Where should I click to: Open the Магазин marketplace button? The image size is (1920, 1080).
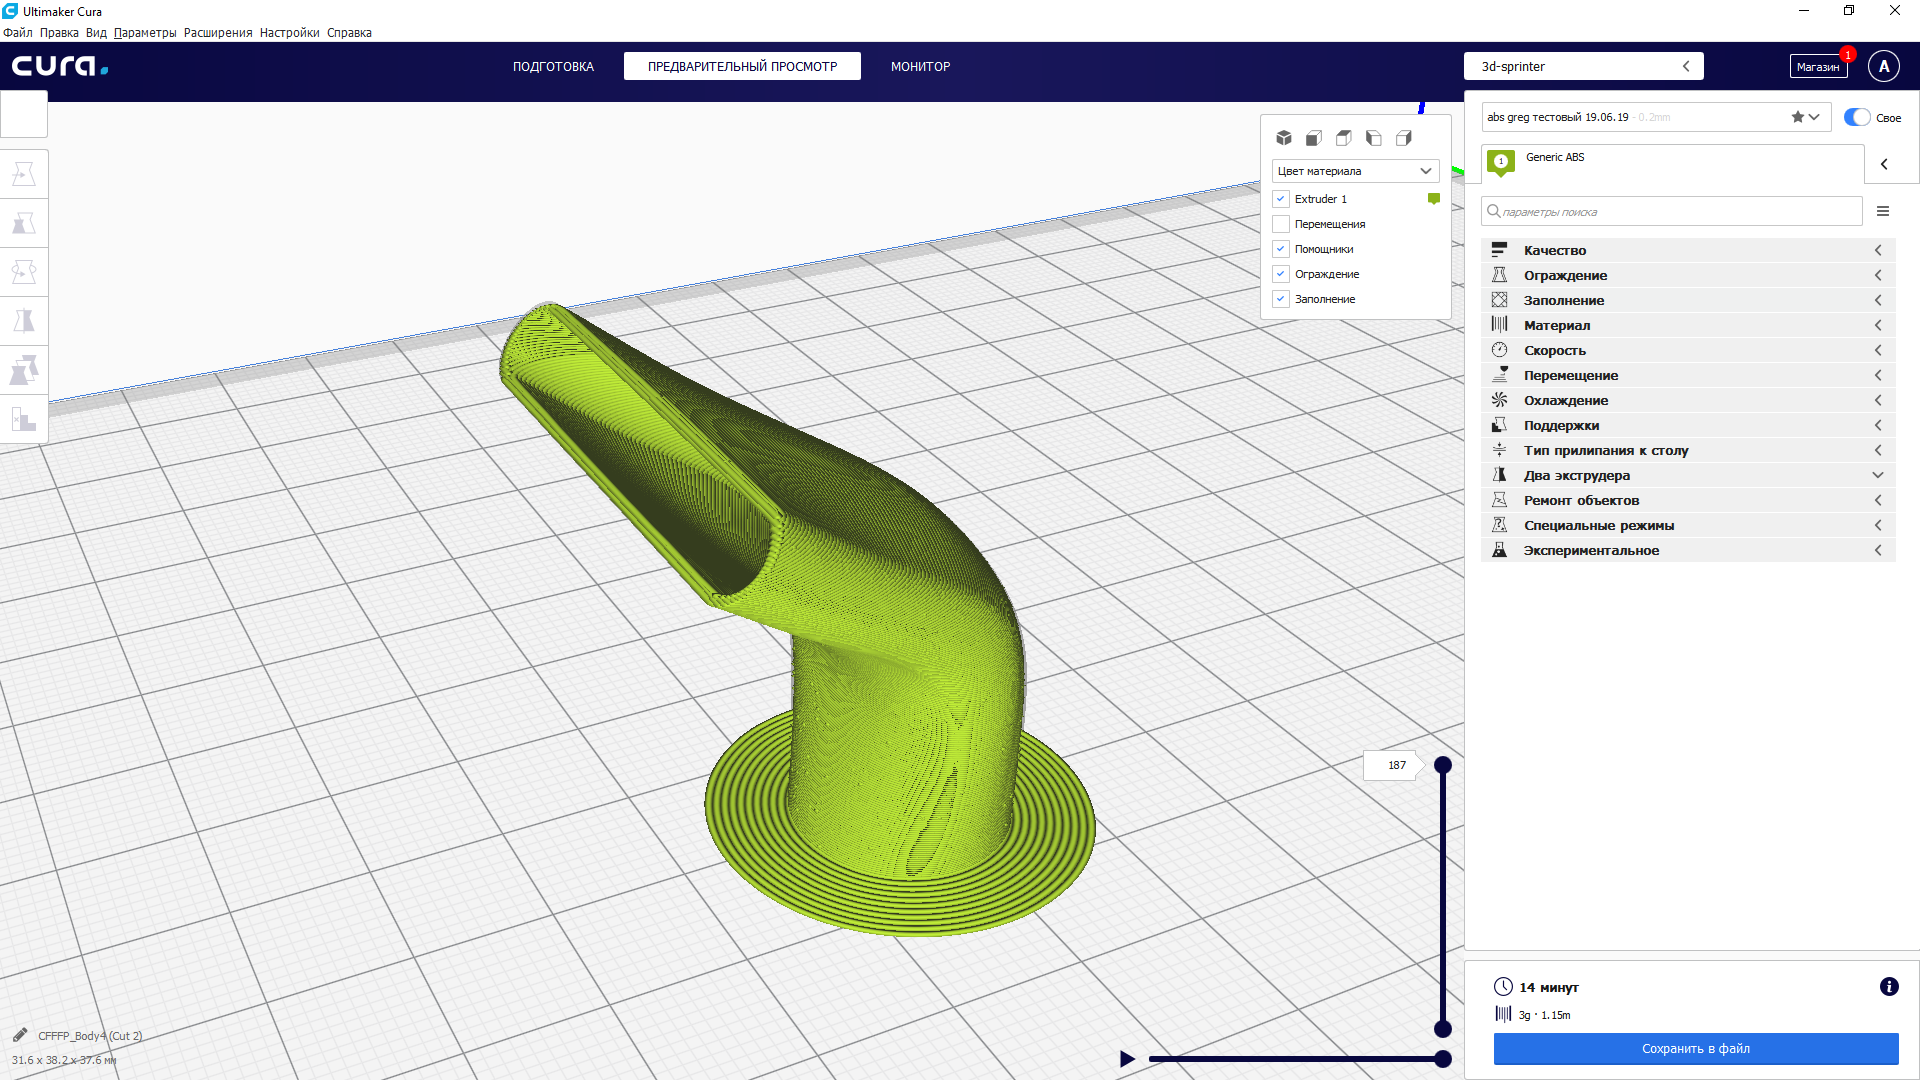click(1817, 67)
